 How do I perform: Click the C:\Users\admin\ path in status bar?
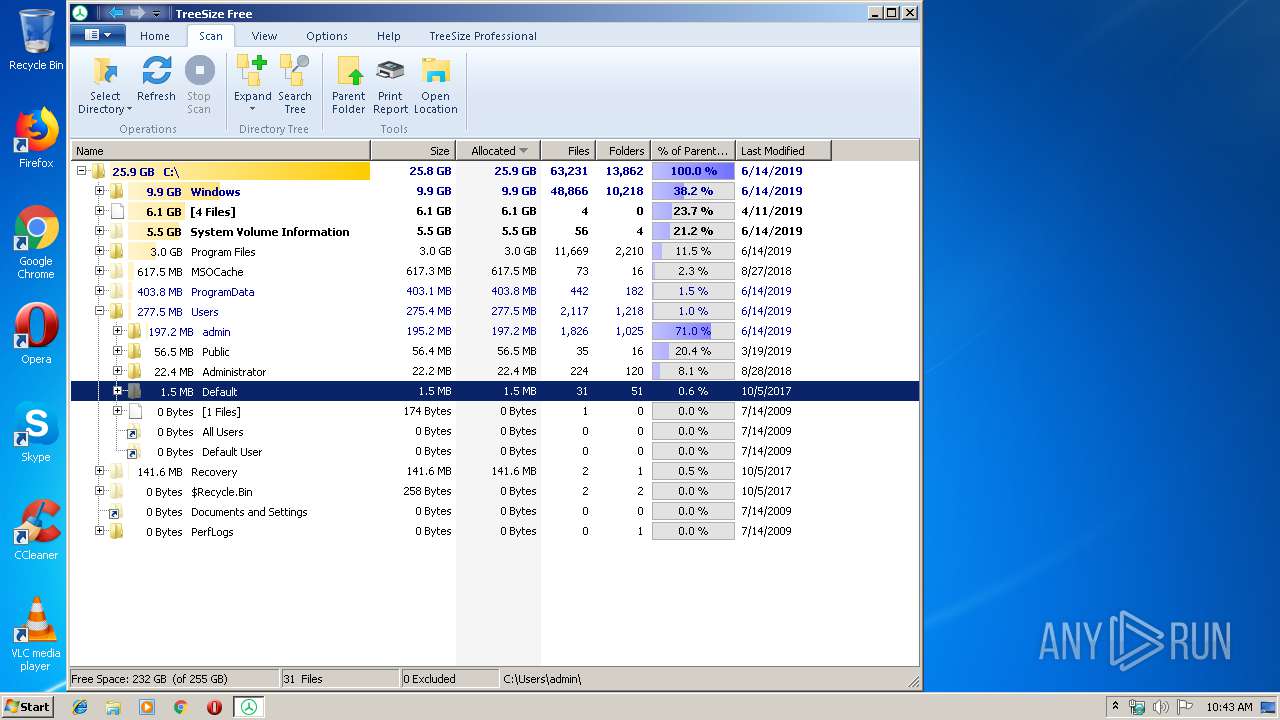(542, 679)
